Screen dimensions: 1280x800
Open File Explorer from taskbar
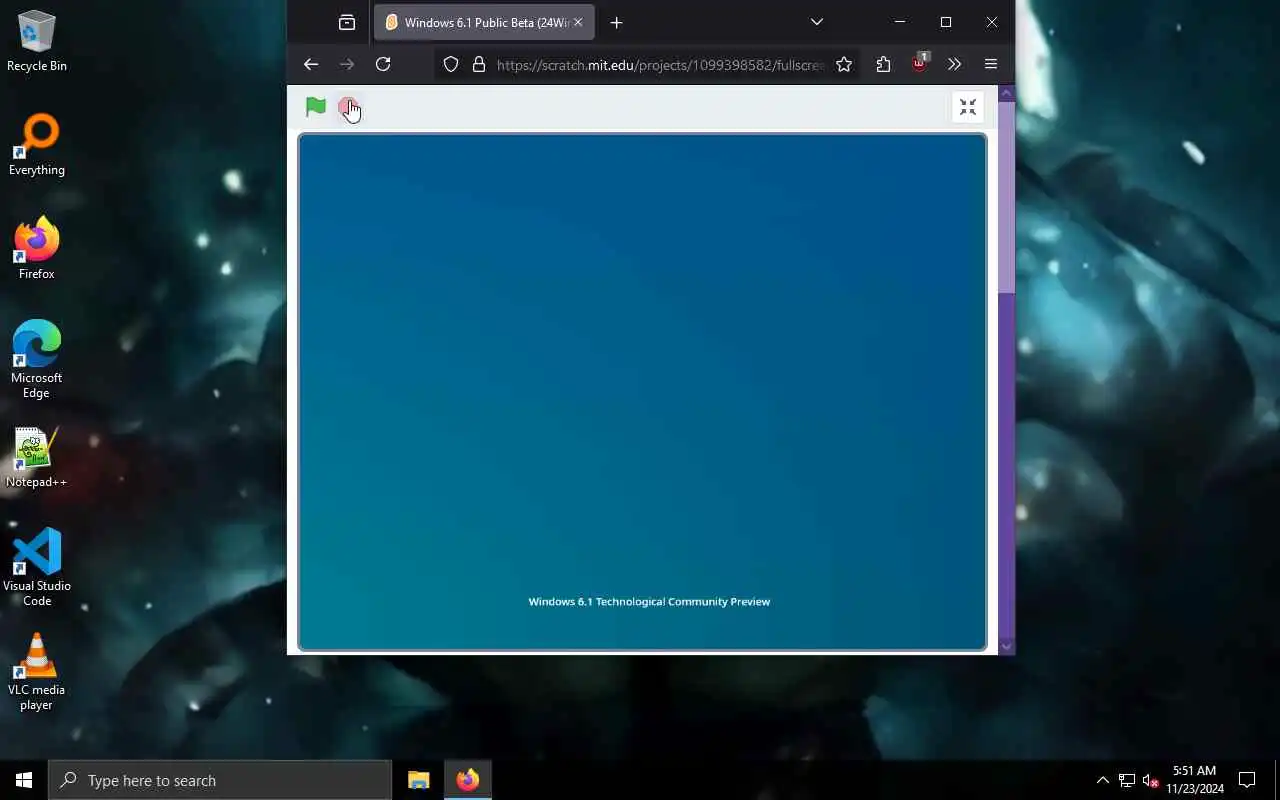click(x=419, y=780)
